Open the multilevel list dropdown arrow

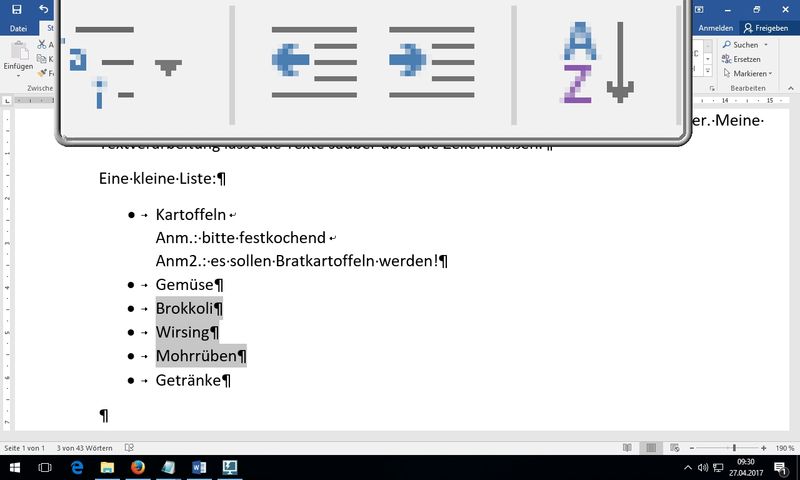tap(168, 66)
